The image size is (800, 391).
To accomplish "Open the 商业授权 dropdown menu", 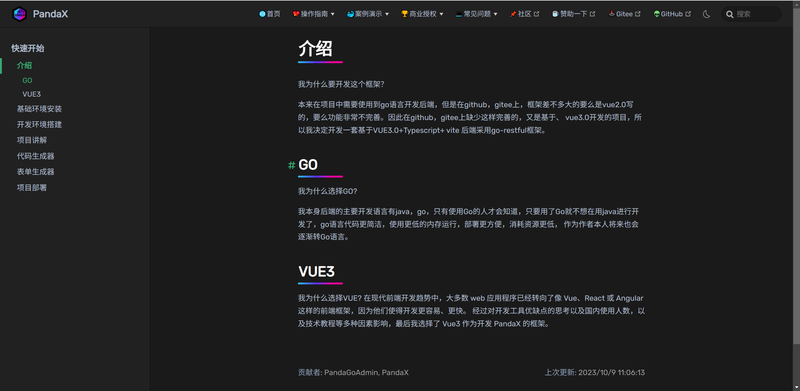I will click(422, 14).
